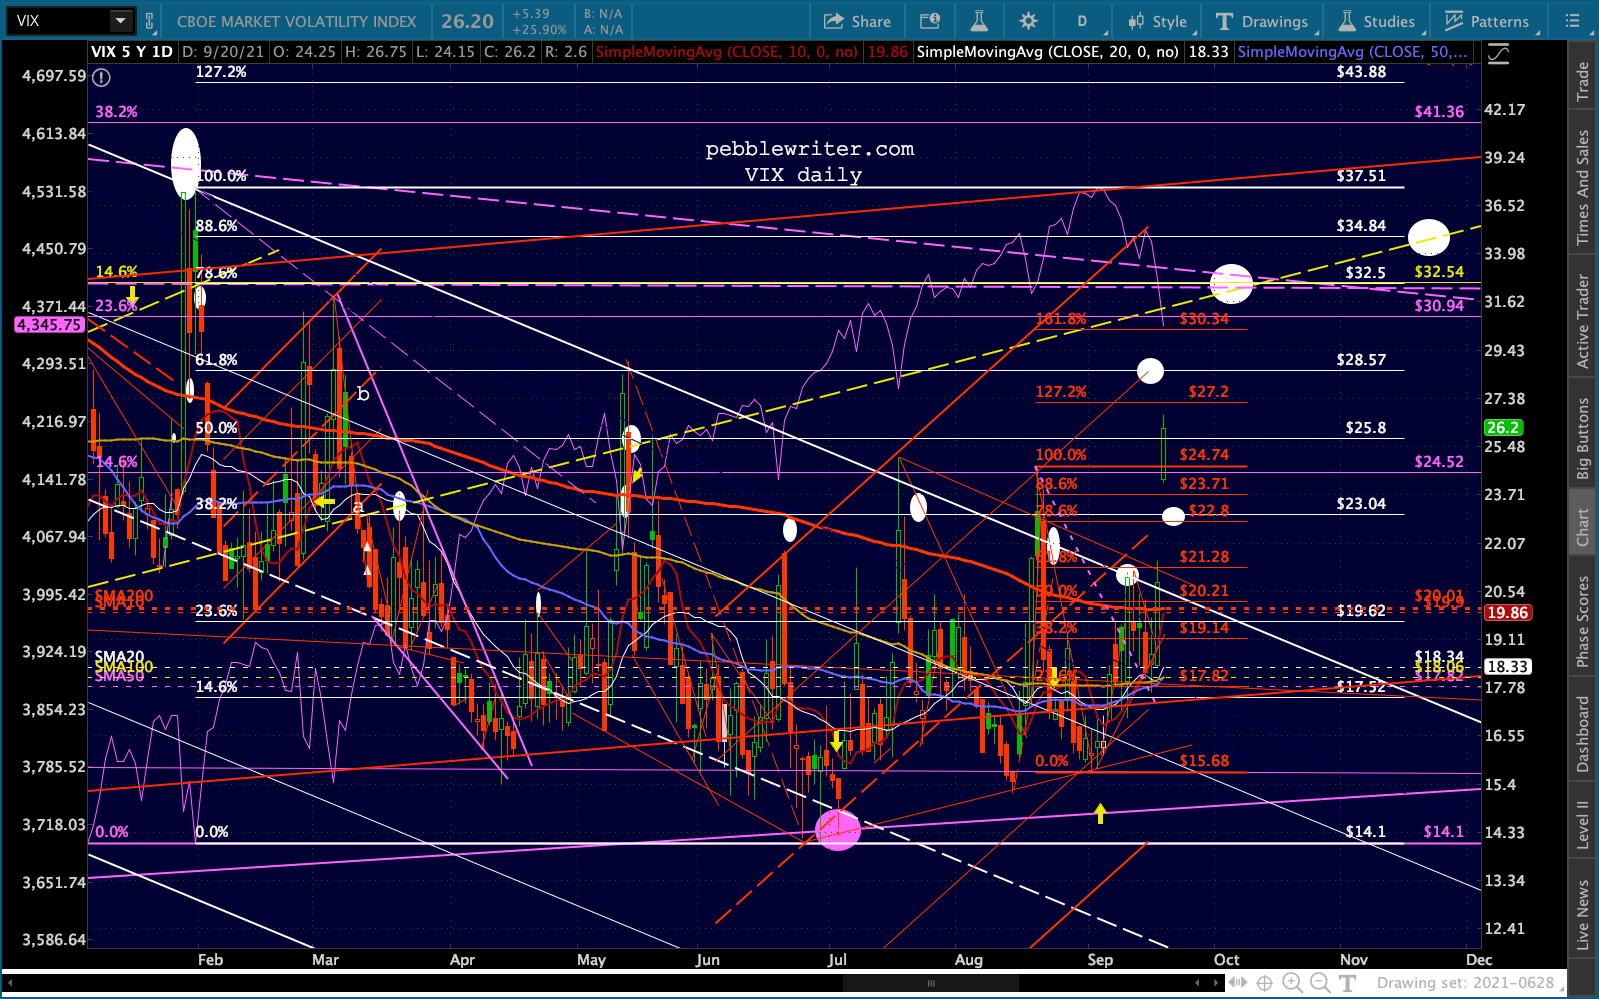The image size is (1599, 999).
Task: Click the symbol link chain icon
Action: pyautogui.click(x=150, y=21)
